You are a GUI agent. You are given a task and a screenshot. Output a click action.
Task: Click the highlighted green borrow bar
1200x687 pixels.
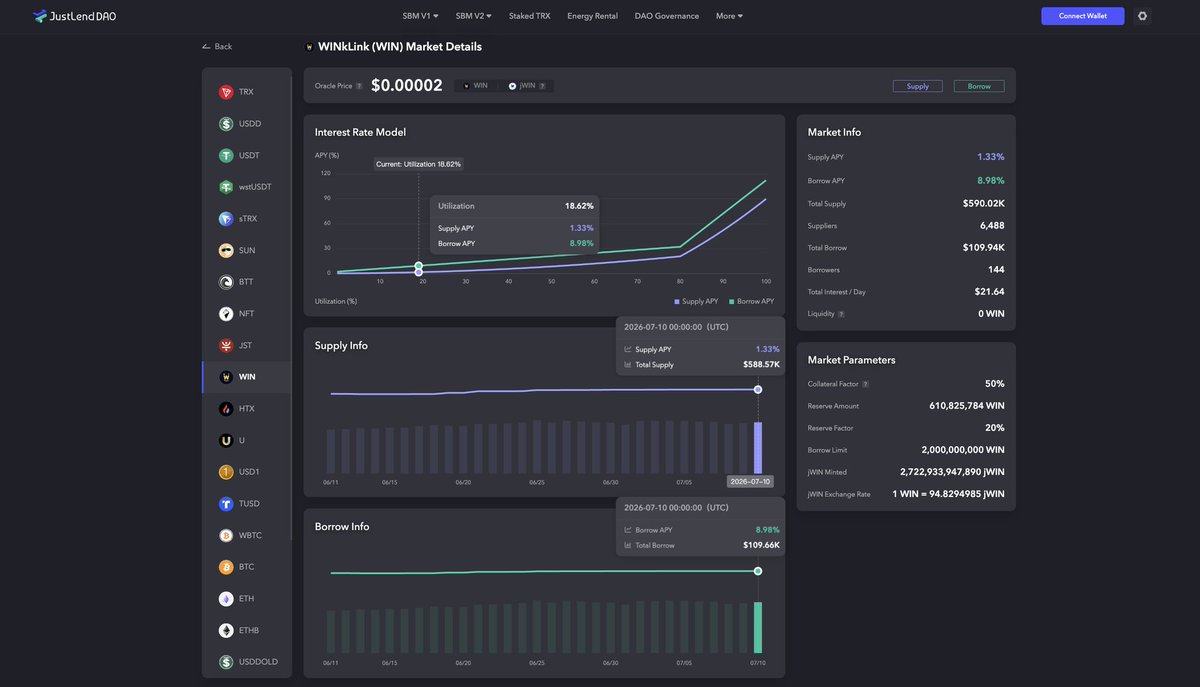pos(758,628)
